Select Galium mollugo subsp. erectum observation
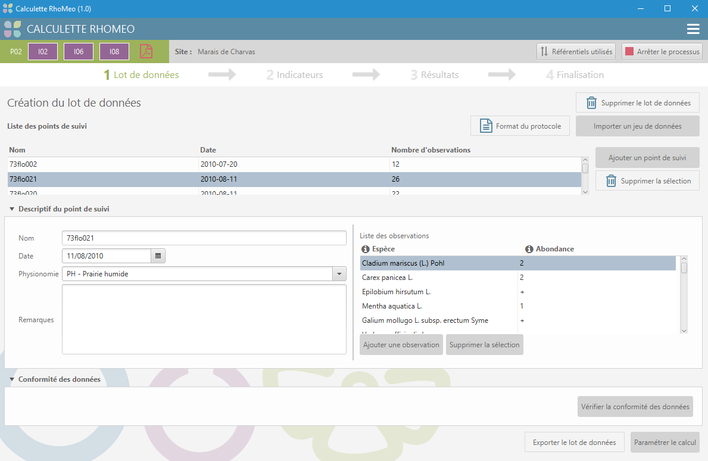708x461 pixels. tap(518, 321)
